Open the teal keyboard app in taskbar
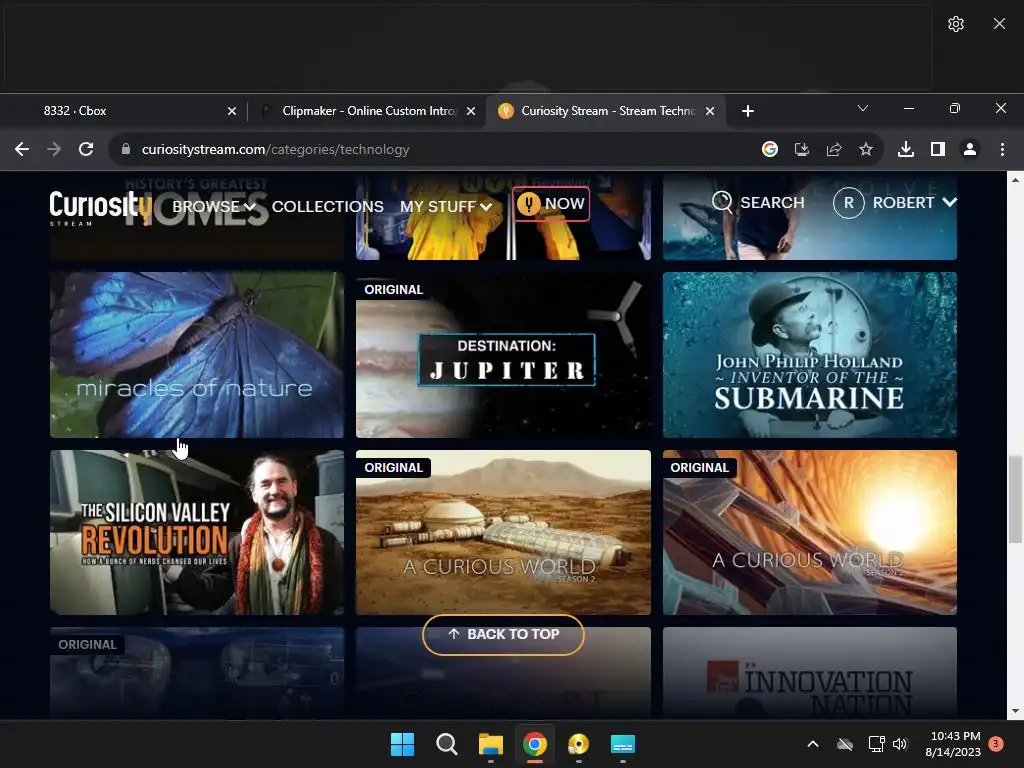The height and width of the screenshot is (768, 1024). [x=622, y=744]
